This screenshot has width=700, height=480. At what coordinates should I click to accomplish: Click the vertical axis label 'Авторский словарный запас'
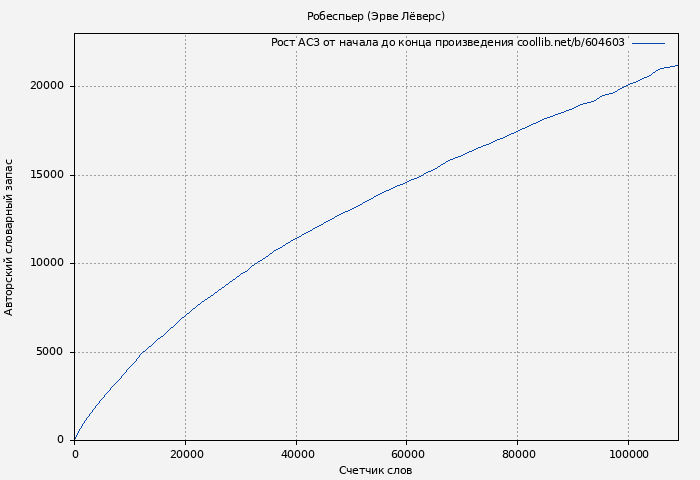10,237
